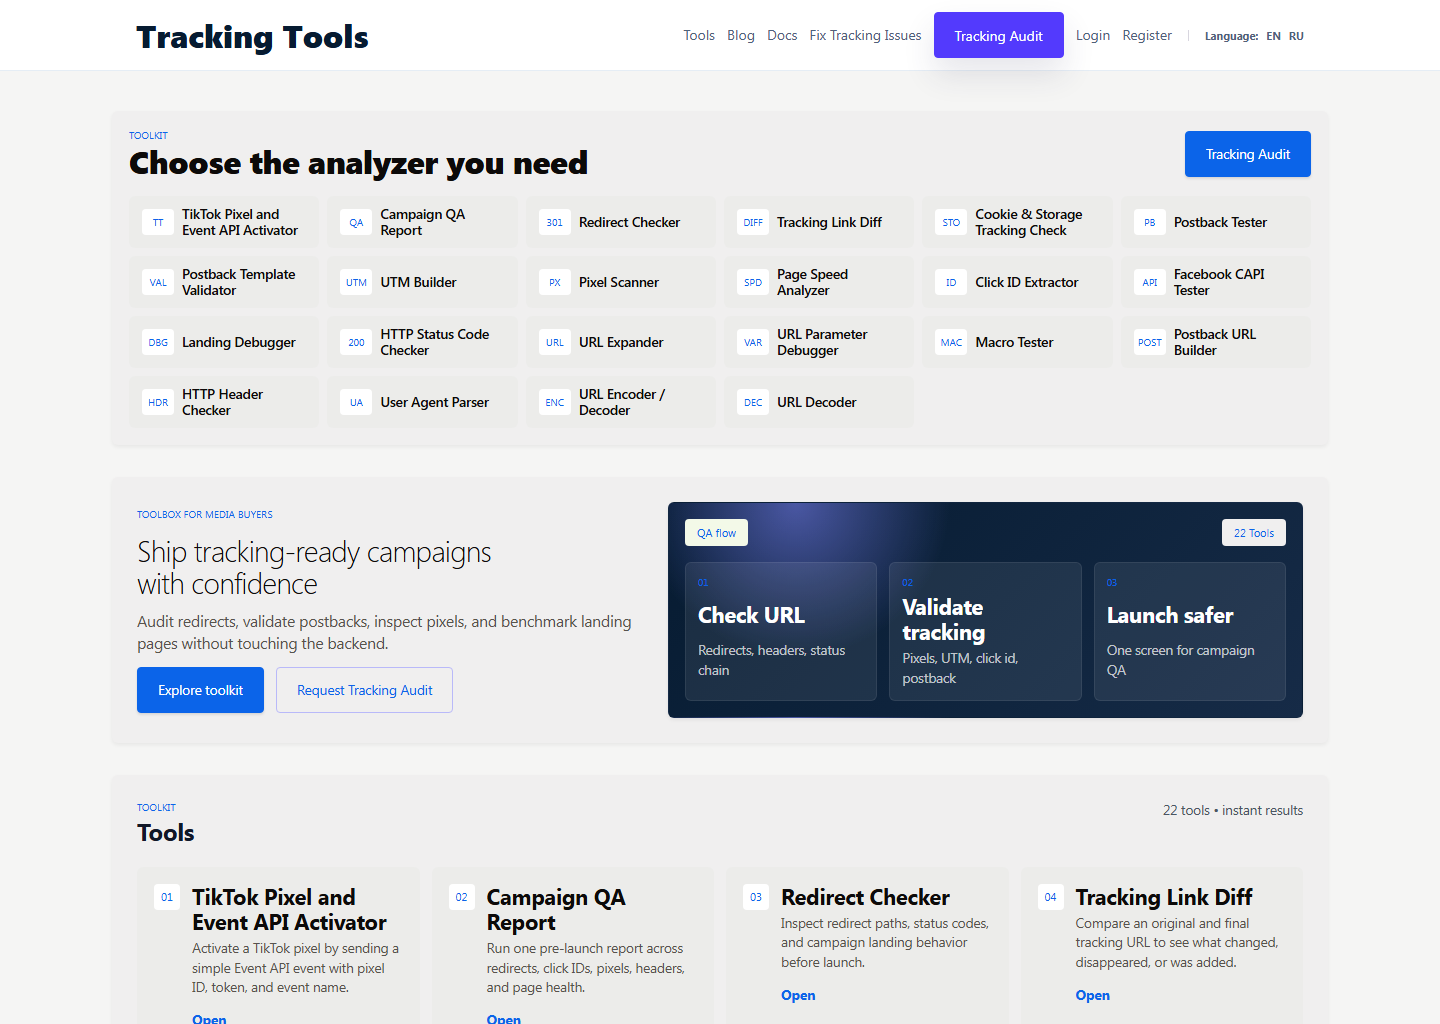The width and height of the screenshot is (1440, 1024).
Task: Open the Blog nav link
Action: 741,35
